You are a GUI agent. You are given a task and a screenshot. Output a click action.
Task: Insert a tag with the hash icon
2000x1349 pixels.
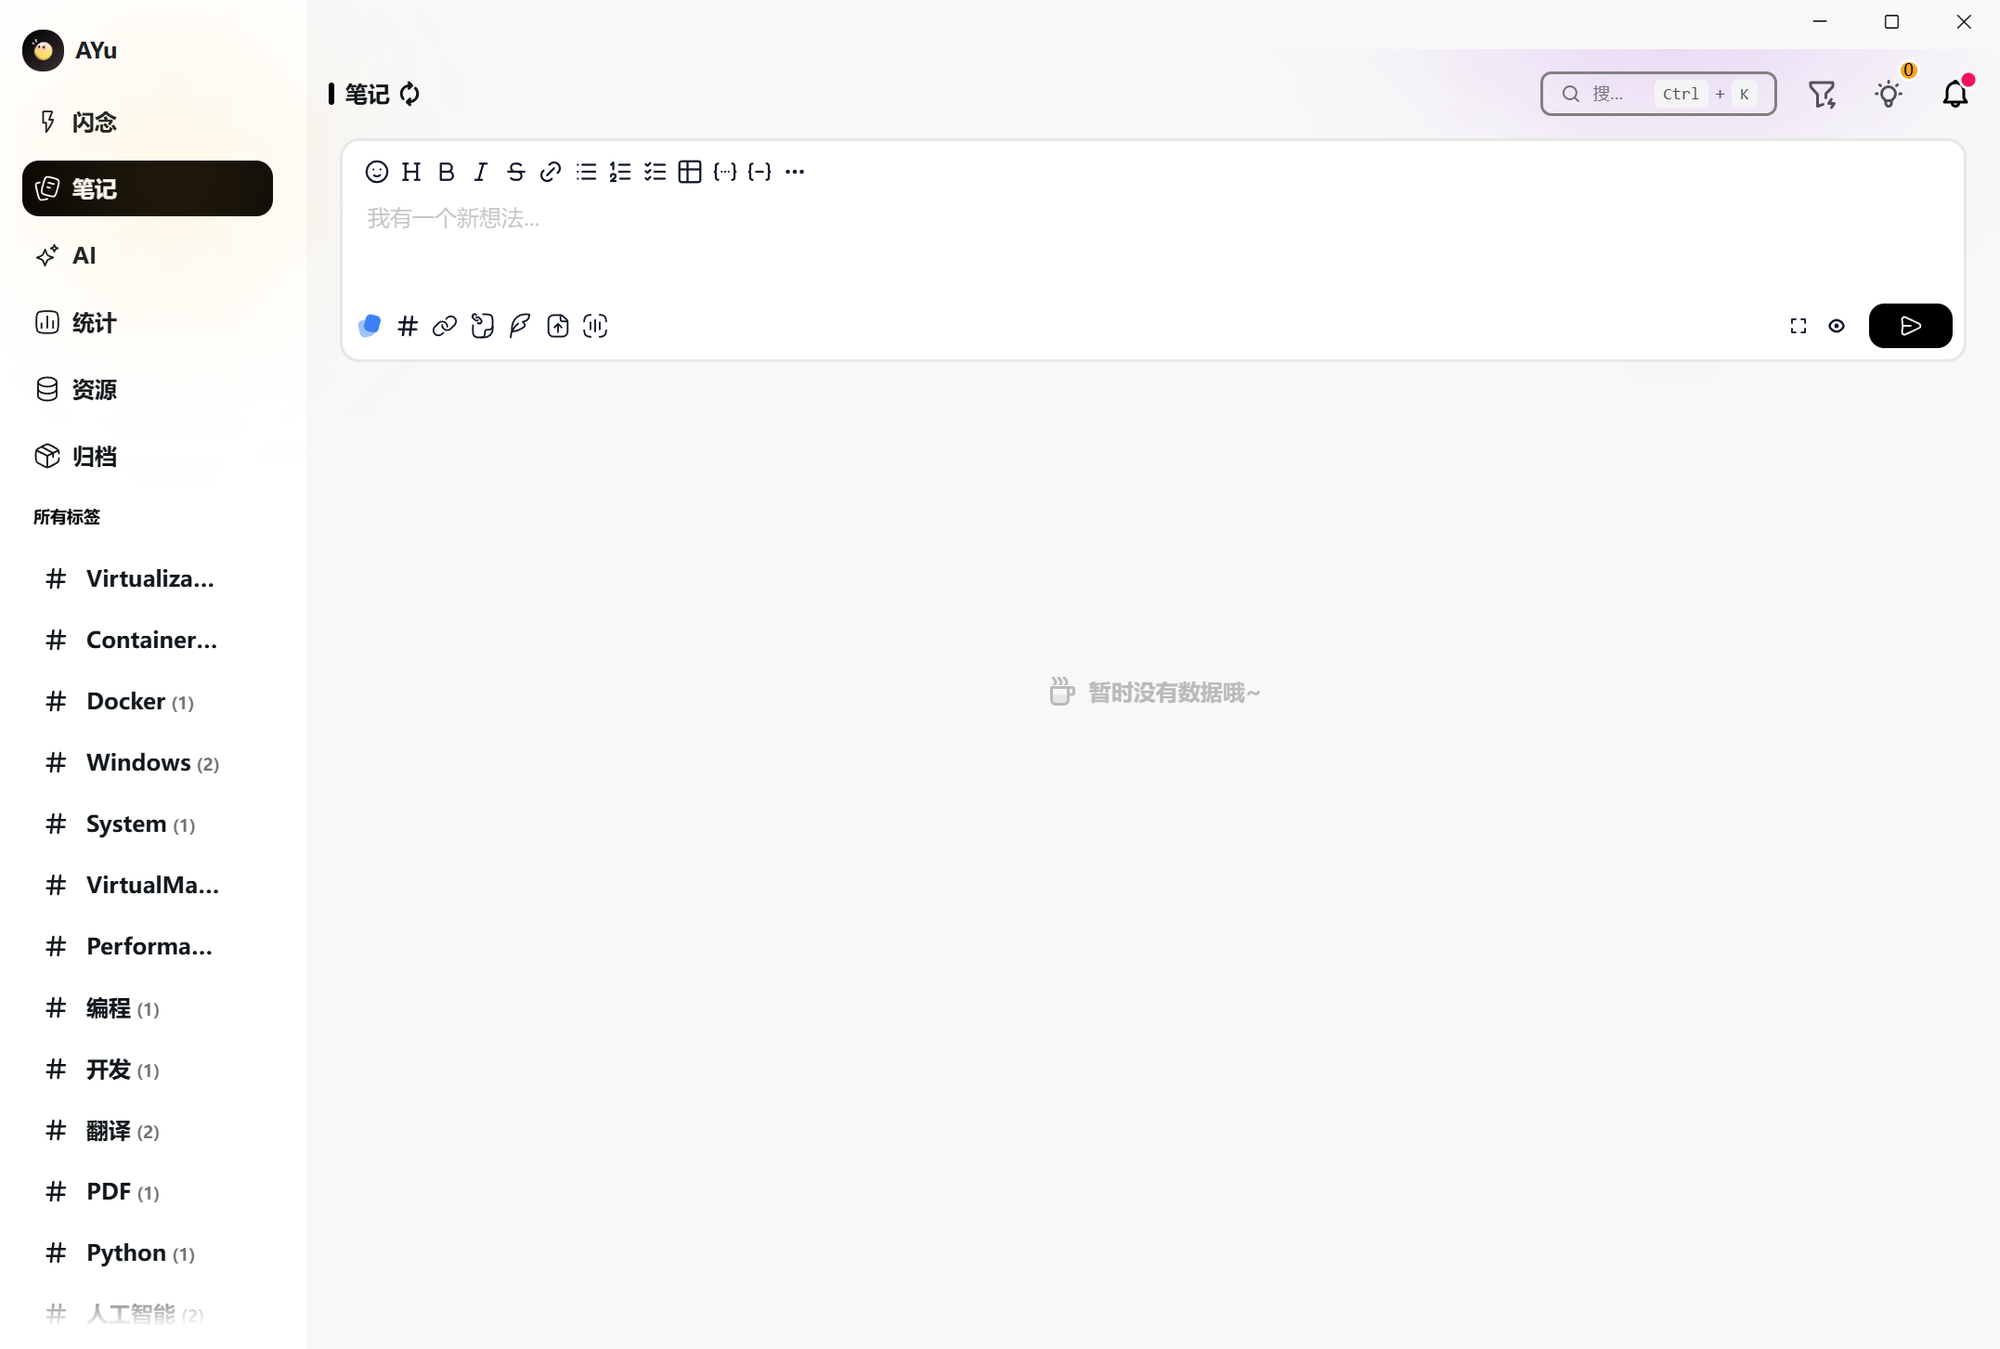(407, 326)
